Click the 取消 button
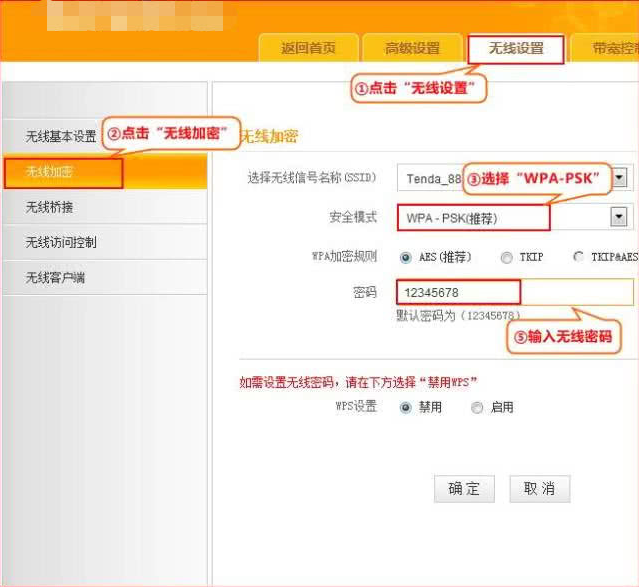 539,489
